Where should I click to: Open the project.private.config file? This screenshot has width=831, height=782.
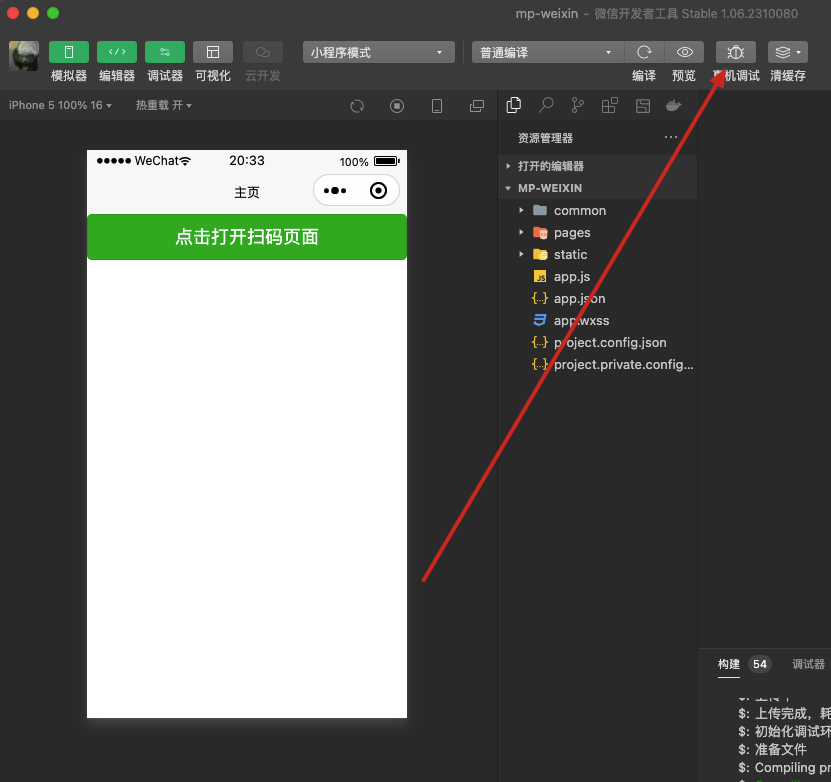(x=598, y=365)
